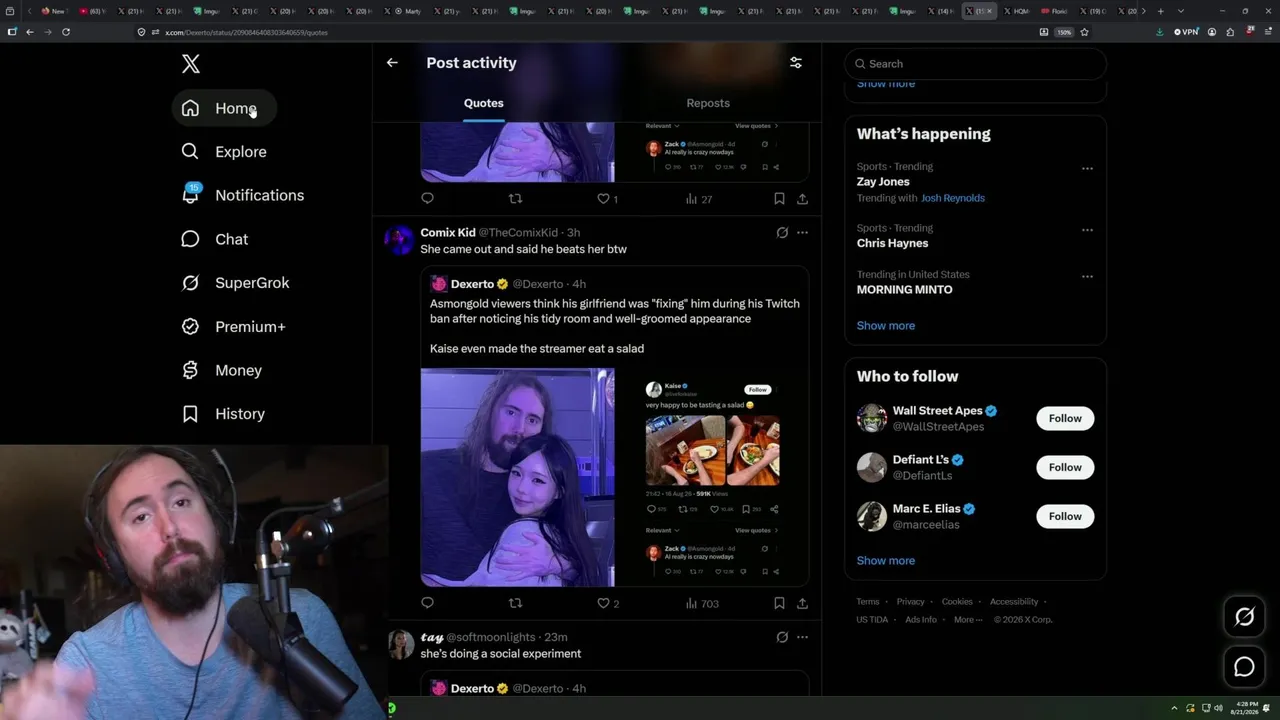Open more options for Chris Haynes trend
Viewport: 1280px width, 720px height.
pyautogui.click(x=1087, y=229)
